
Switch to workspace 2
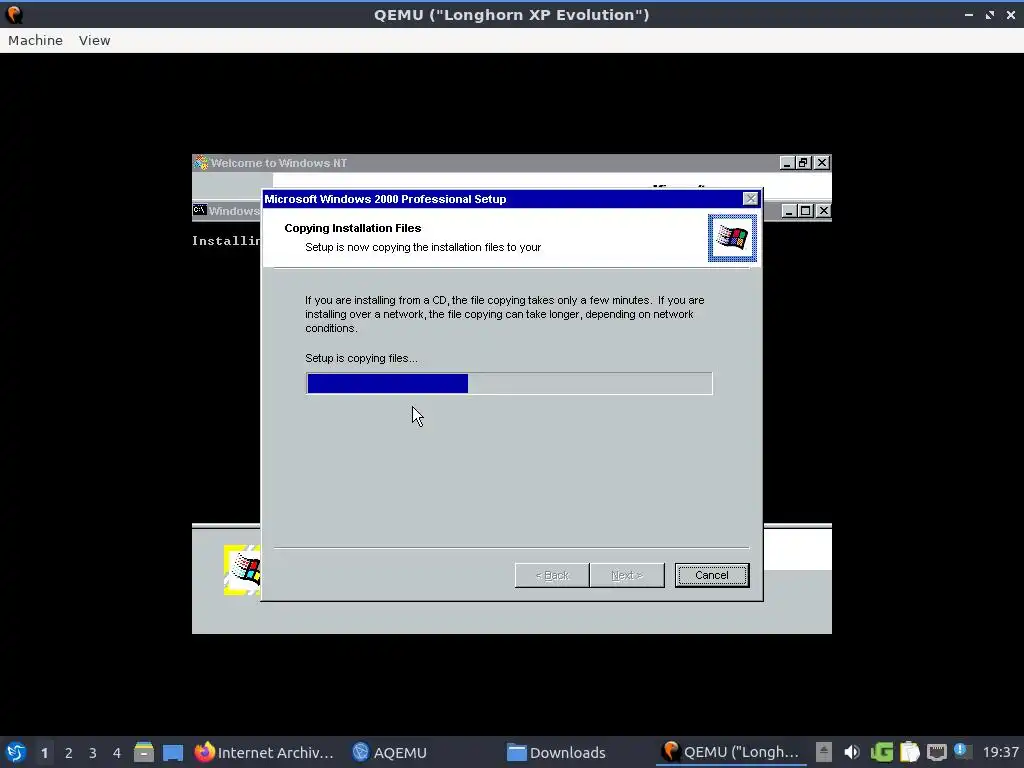(x=69, y=753)
